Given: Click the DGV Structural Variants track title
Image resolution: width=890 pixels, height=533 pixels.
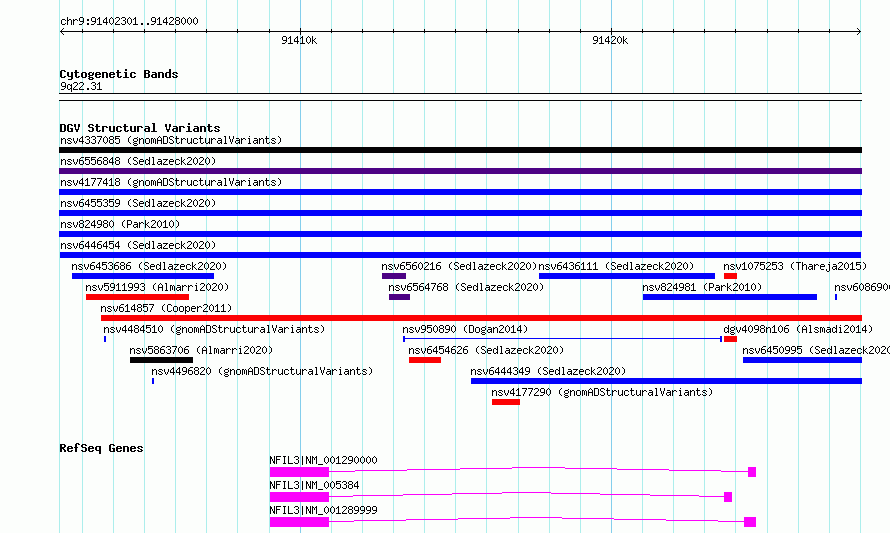Looking at the screenshot, I should (140, 128).
